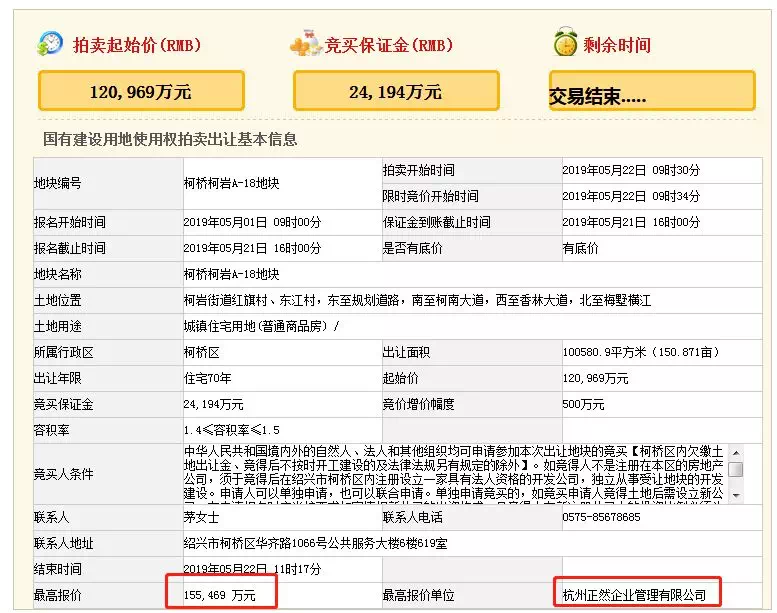This screenshot has height=613, width=777.
Task: Click 柯桥柯岩A-18地块 value in 地块名称 row
Action: pyautogui.click(x=231, y=275)
